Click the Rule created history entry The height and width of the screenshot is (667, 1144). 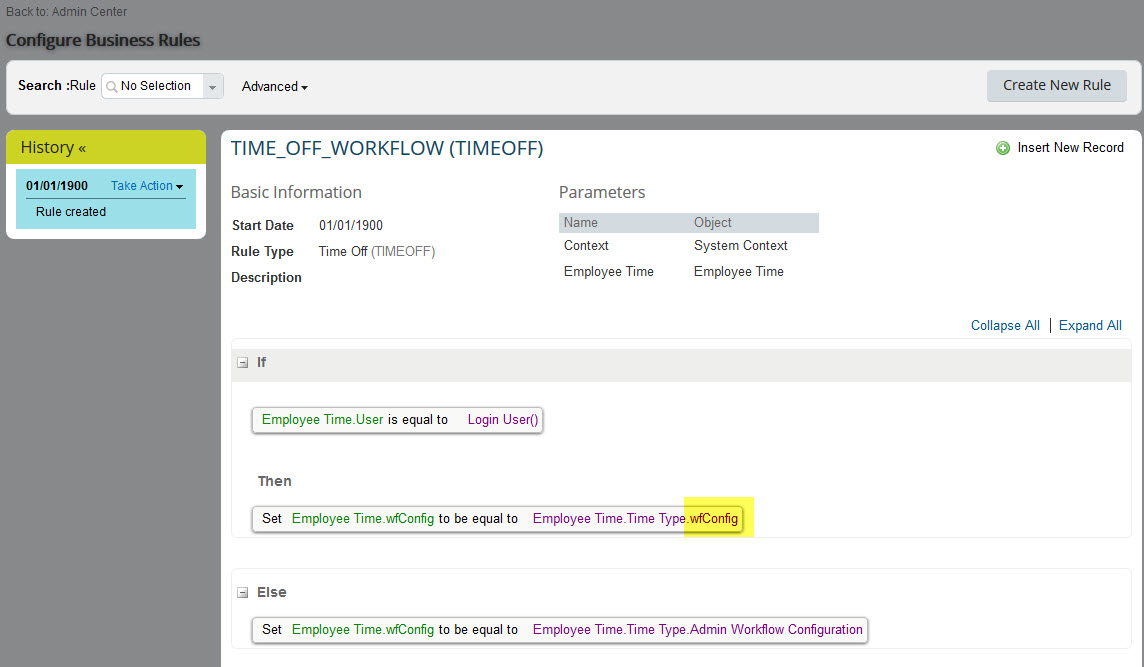(x=71, y=212)
